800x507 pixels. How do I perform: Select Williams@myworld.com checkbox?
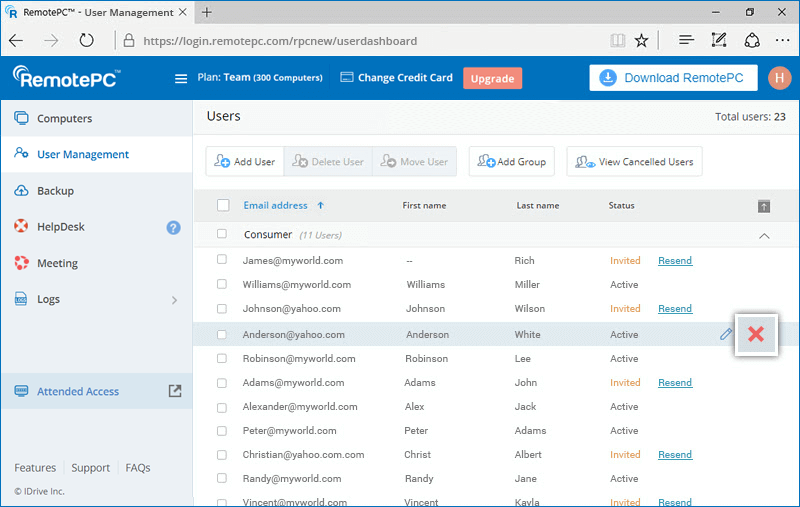click(x=221, y=284)
